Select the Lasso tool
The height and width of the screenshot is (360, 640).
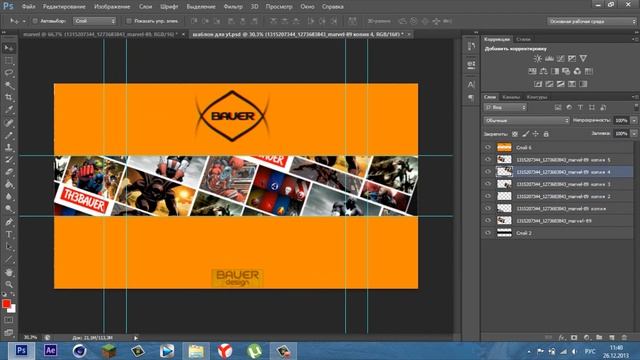[x=9, y=73]
